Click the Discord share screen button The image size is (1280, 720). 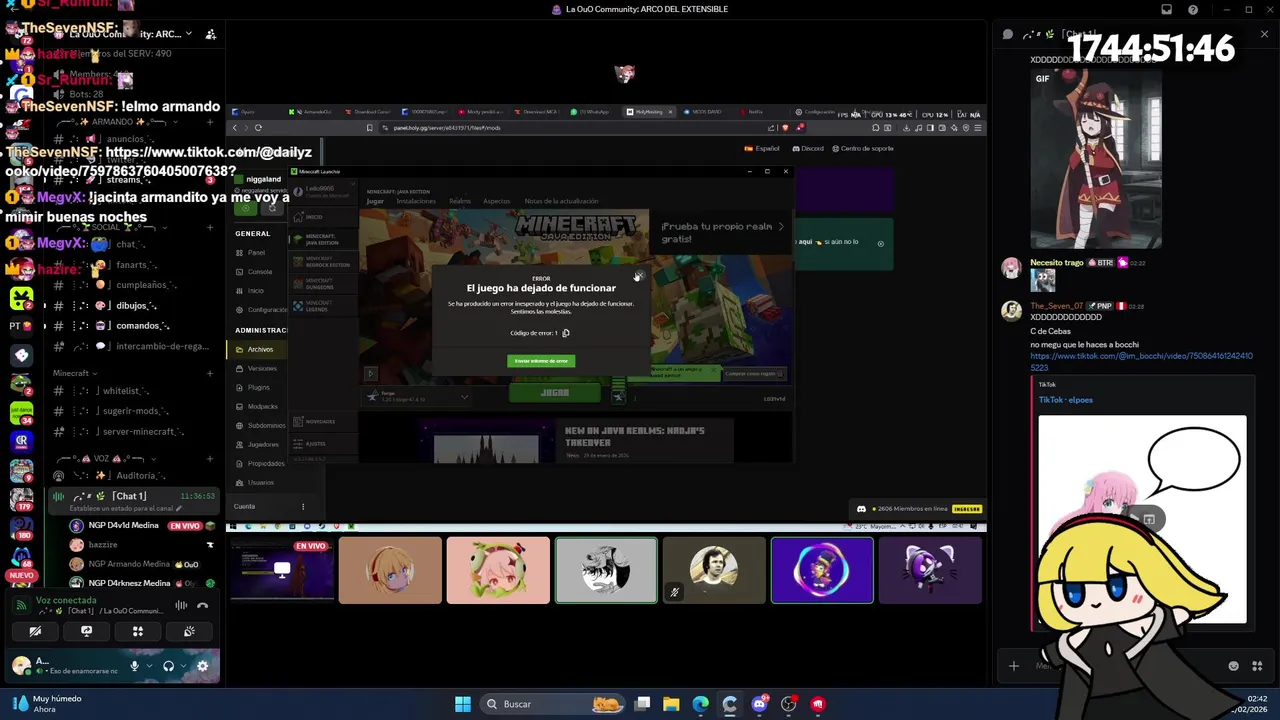pos(87,632)
